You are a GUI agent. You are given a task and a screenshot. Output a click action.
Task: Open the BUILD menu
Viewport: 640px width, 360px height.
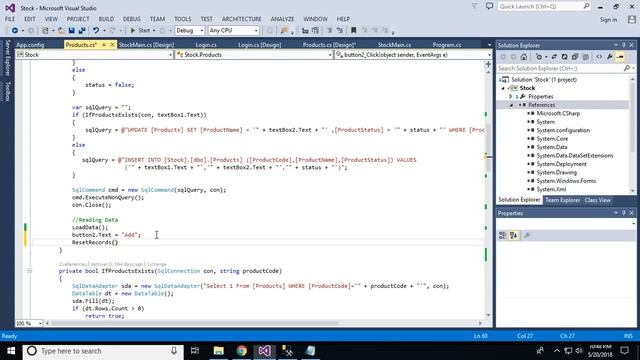[106, 19]
